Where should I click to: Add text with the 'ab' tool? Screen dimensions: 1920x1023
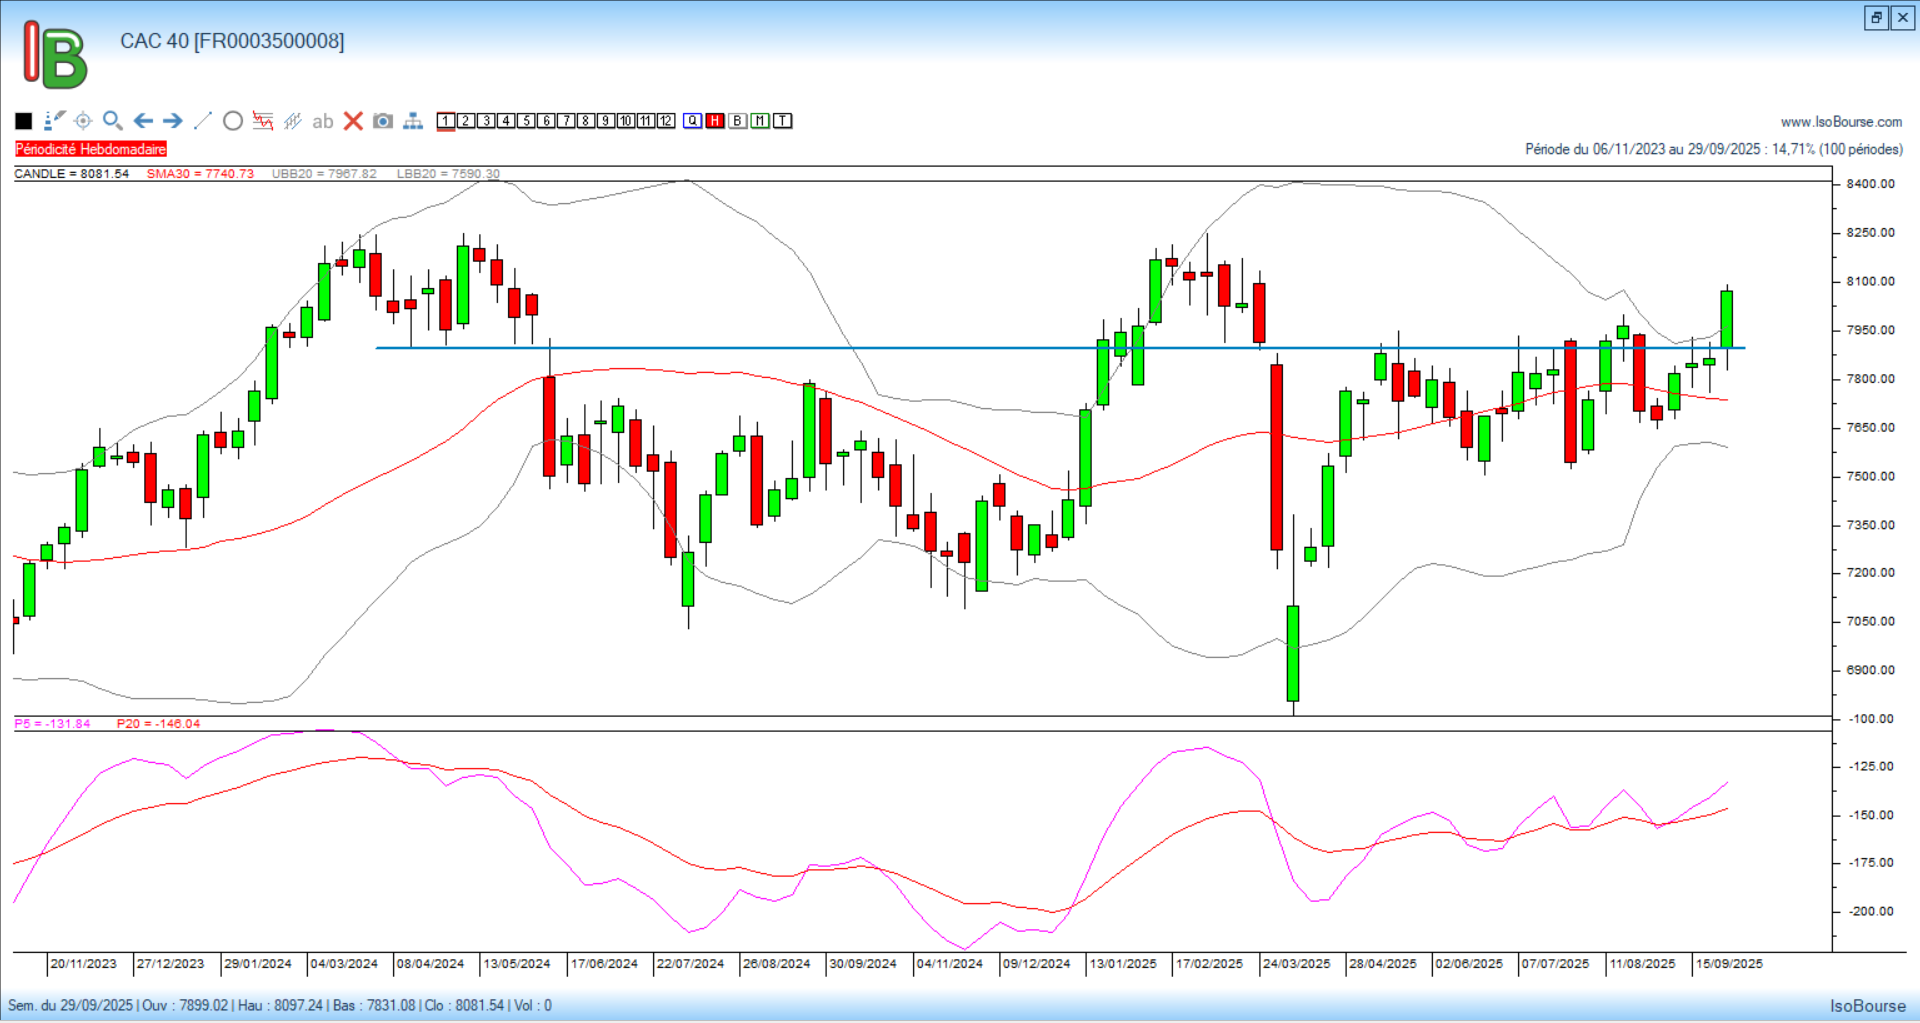click(322, 121)
